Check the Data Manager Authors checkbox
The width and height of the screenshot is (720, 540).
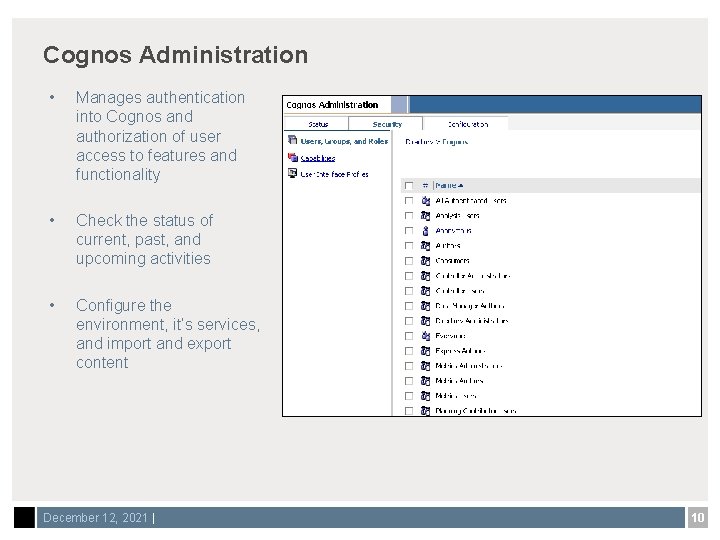(x=409, y=306)
